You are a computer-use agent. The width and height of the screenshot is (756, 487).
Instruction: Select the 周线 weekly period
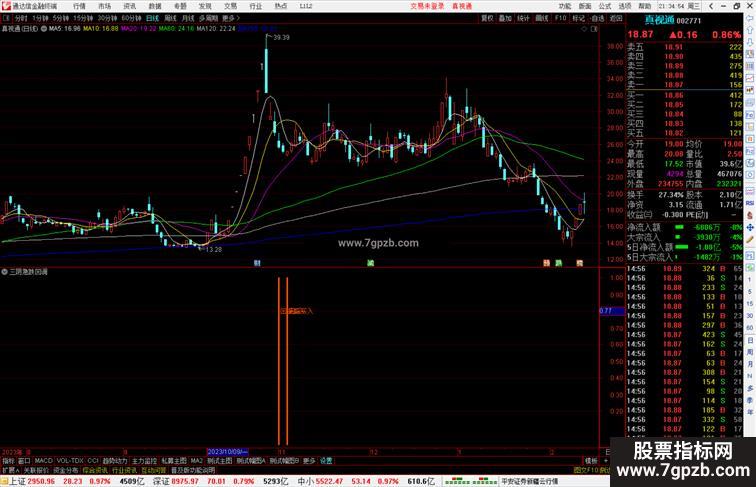coord(170,18)
